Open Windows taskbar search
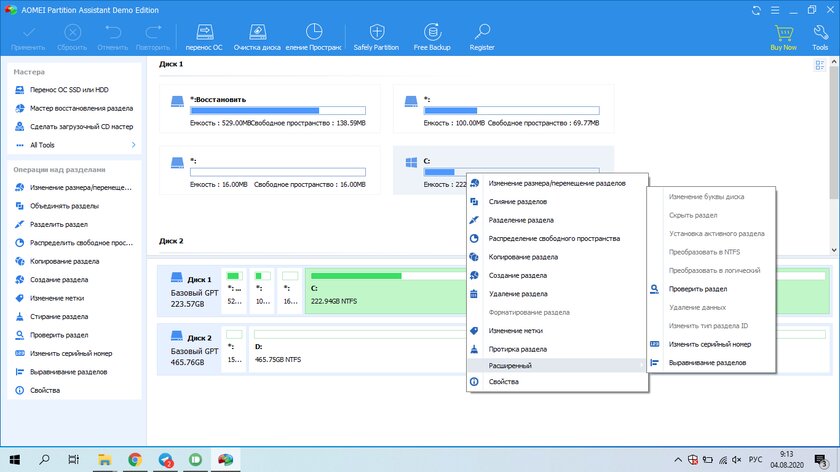 [44, 460]
